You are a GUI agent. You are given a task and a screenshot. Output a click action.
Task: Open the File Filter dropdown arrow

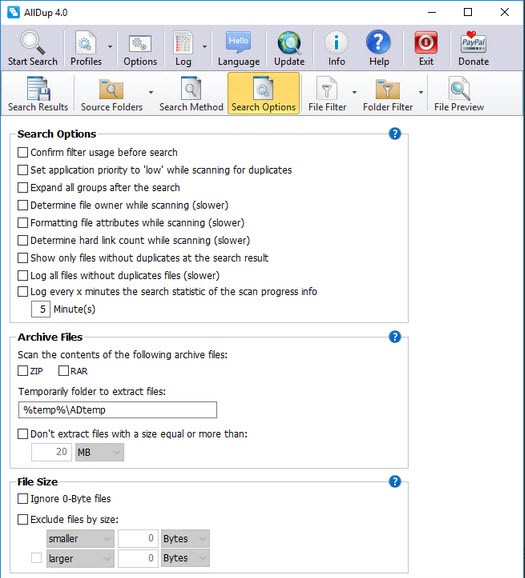click(x=354, y=92)
